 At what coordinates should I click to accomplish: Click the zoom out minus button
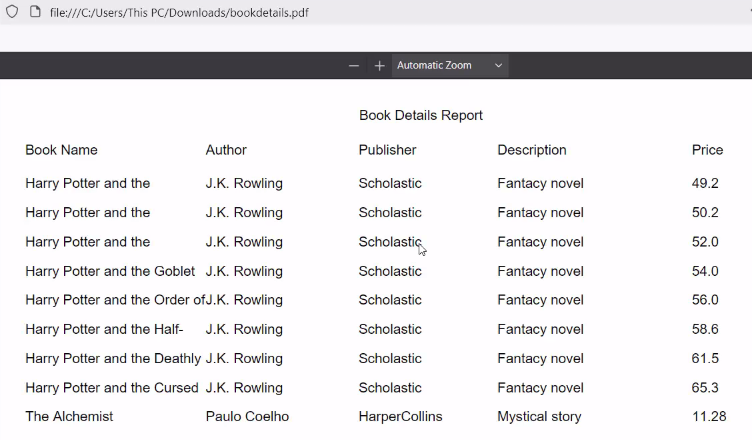click(354, 66)
